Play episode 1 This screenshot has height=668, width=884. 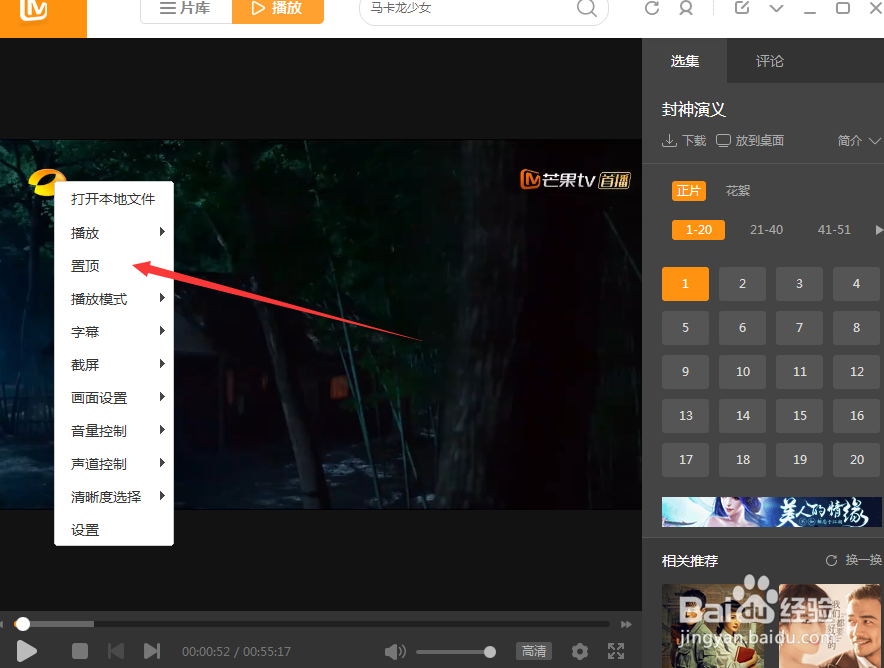click(x=685, y=284)
